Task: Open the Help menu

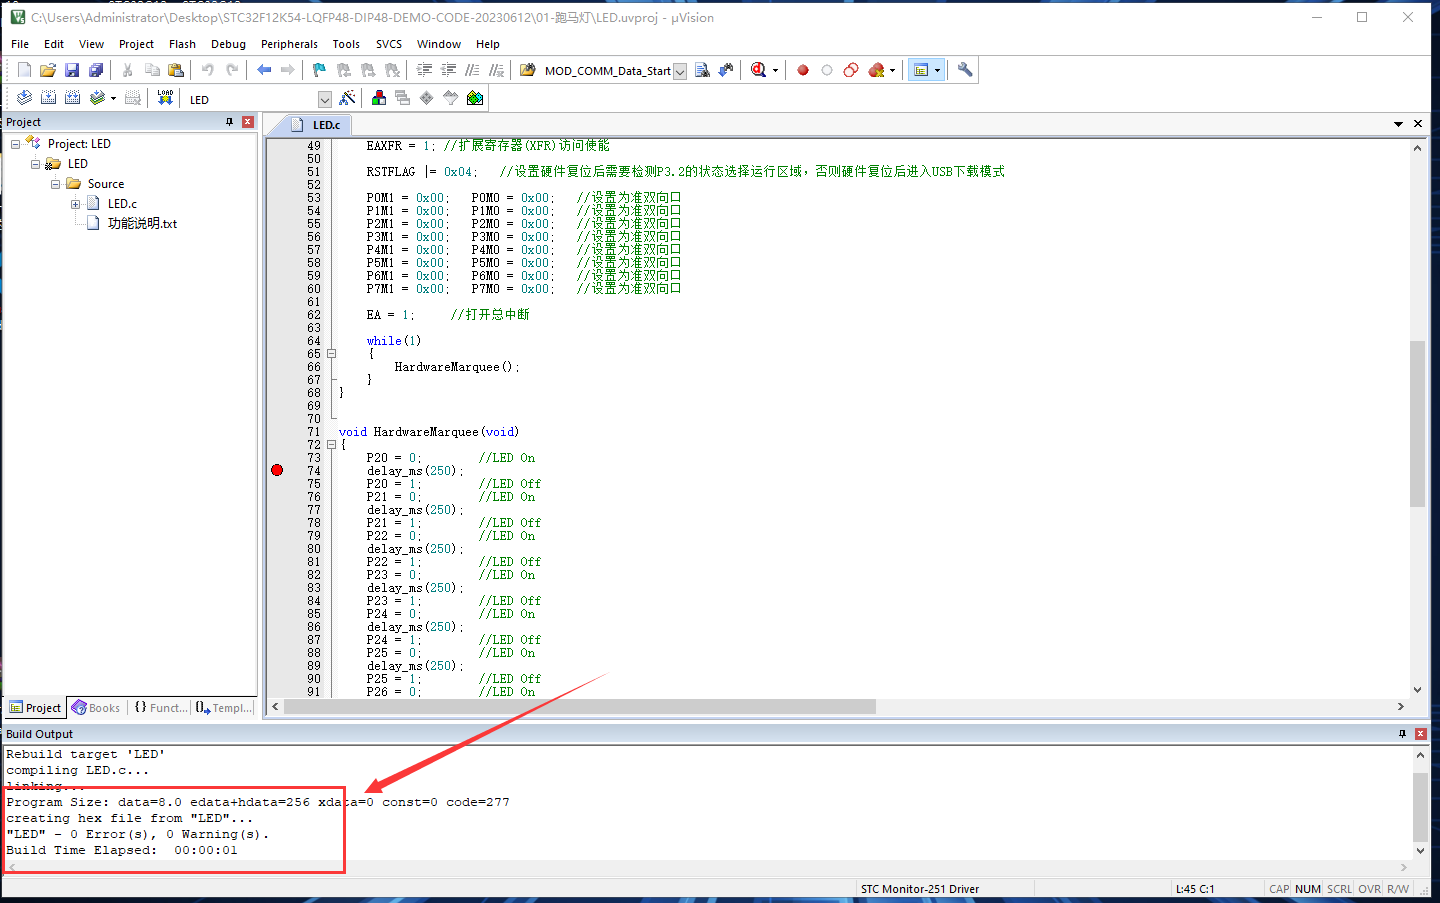Action: click(488, 44)
